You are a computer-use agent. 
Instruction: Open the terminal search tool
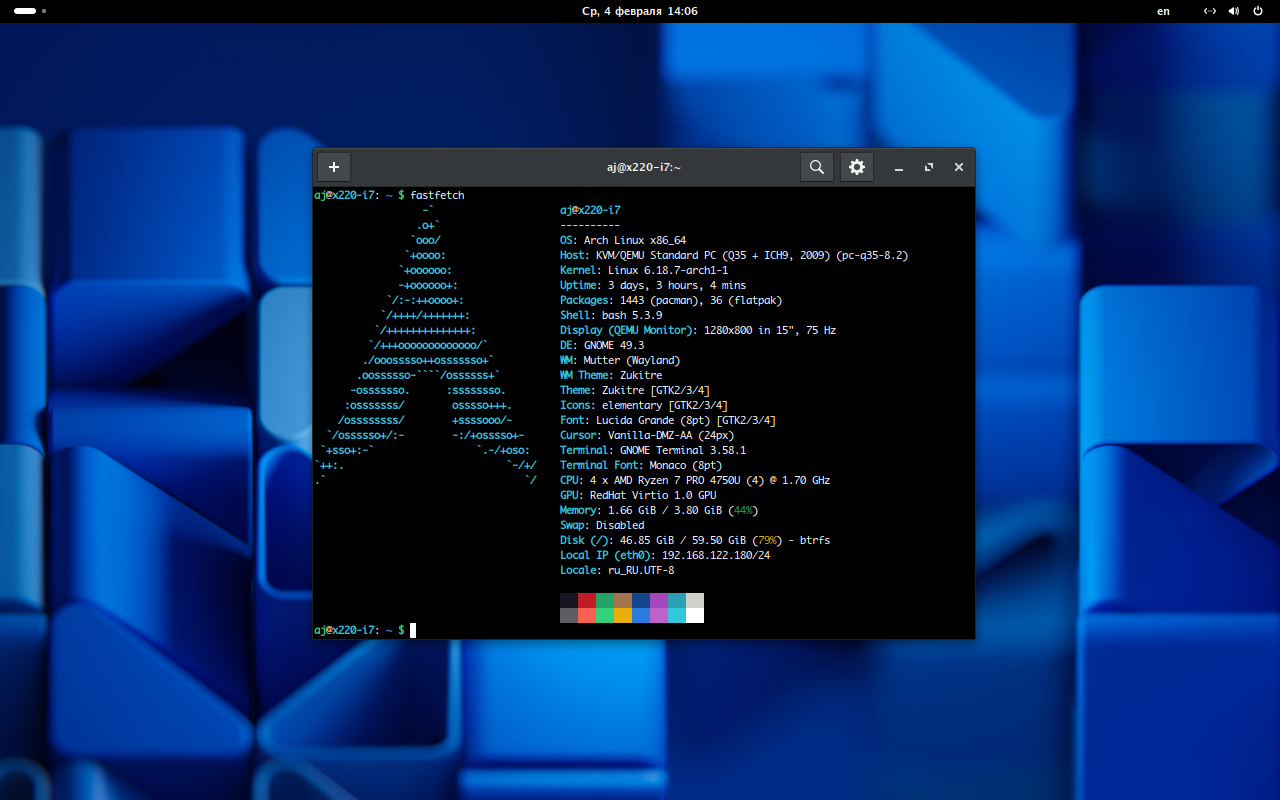817,167
